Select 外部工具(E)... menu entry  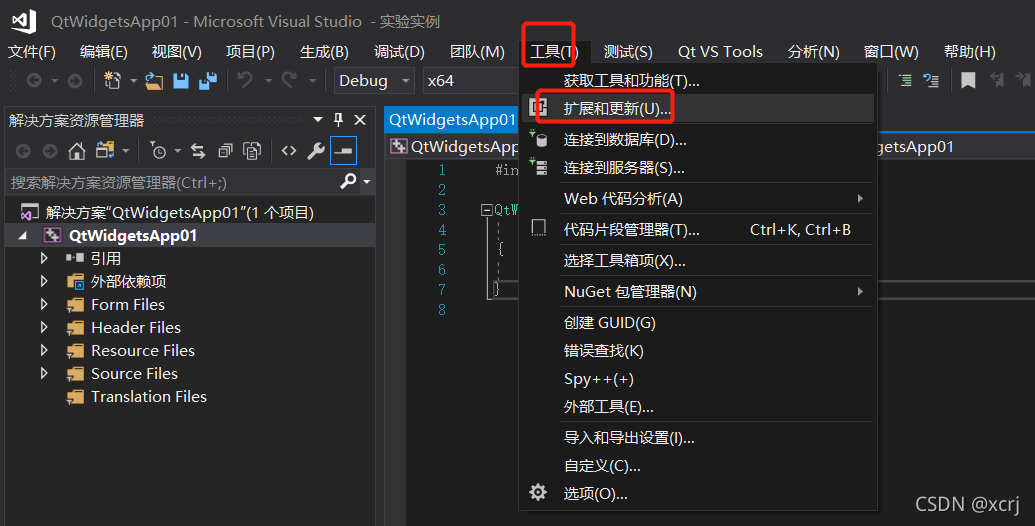coord(698,407)
